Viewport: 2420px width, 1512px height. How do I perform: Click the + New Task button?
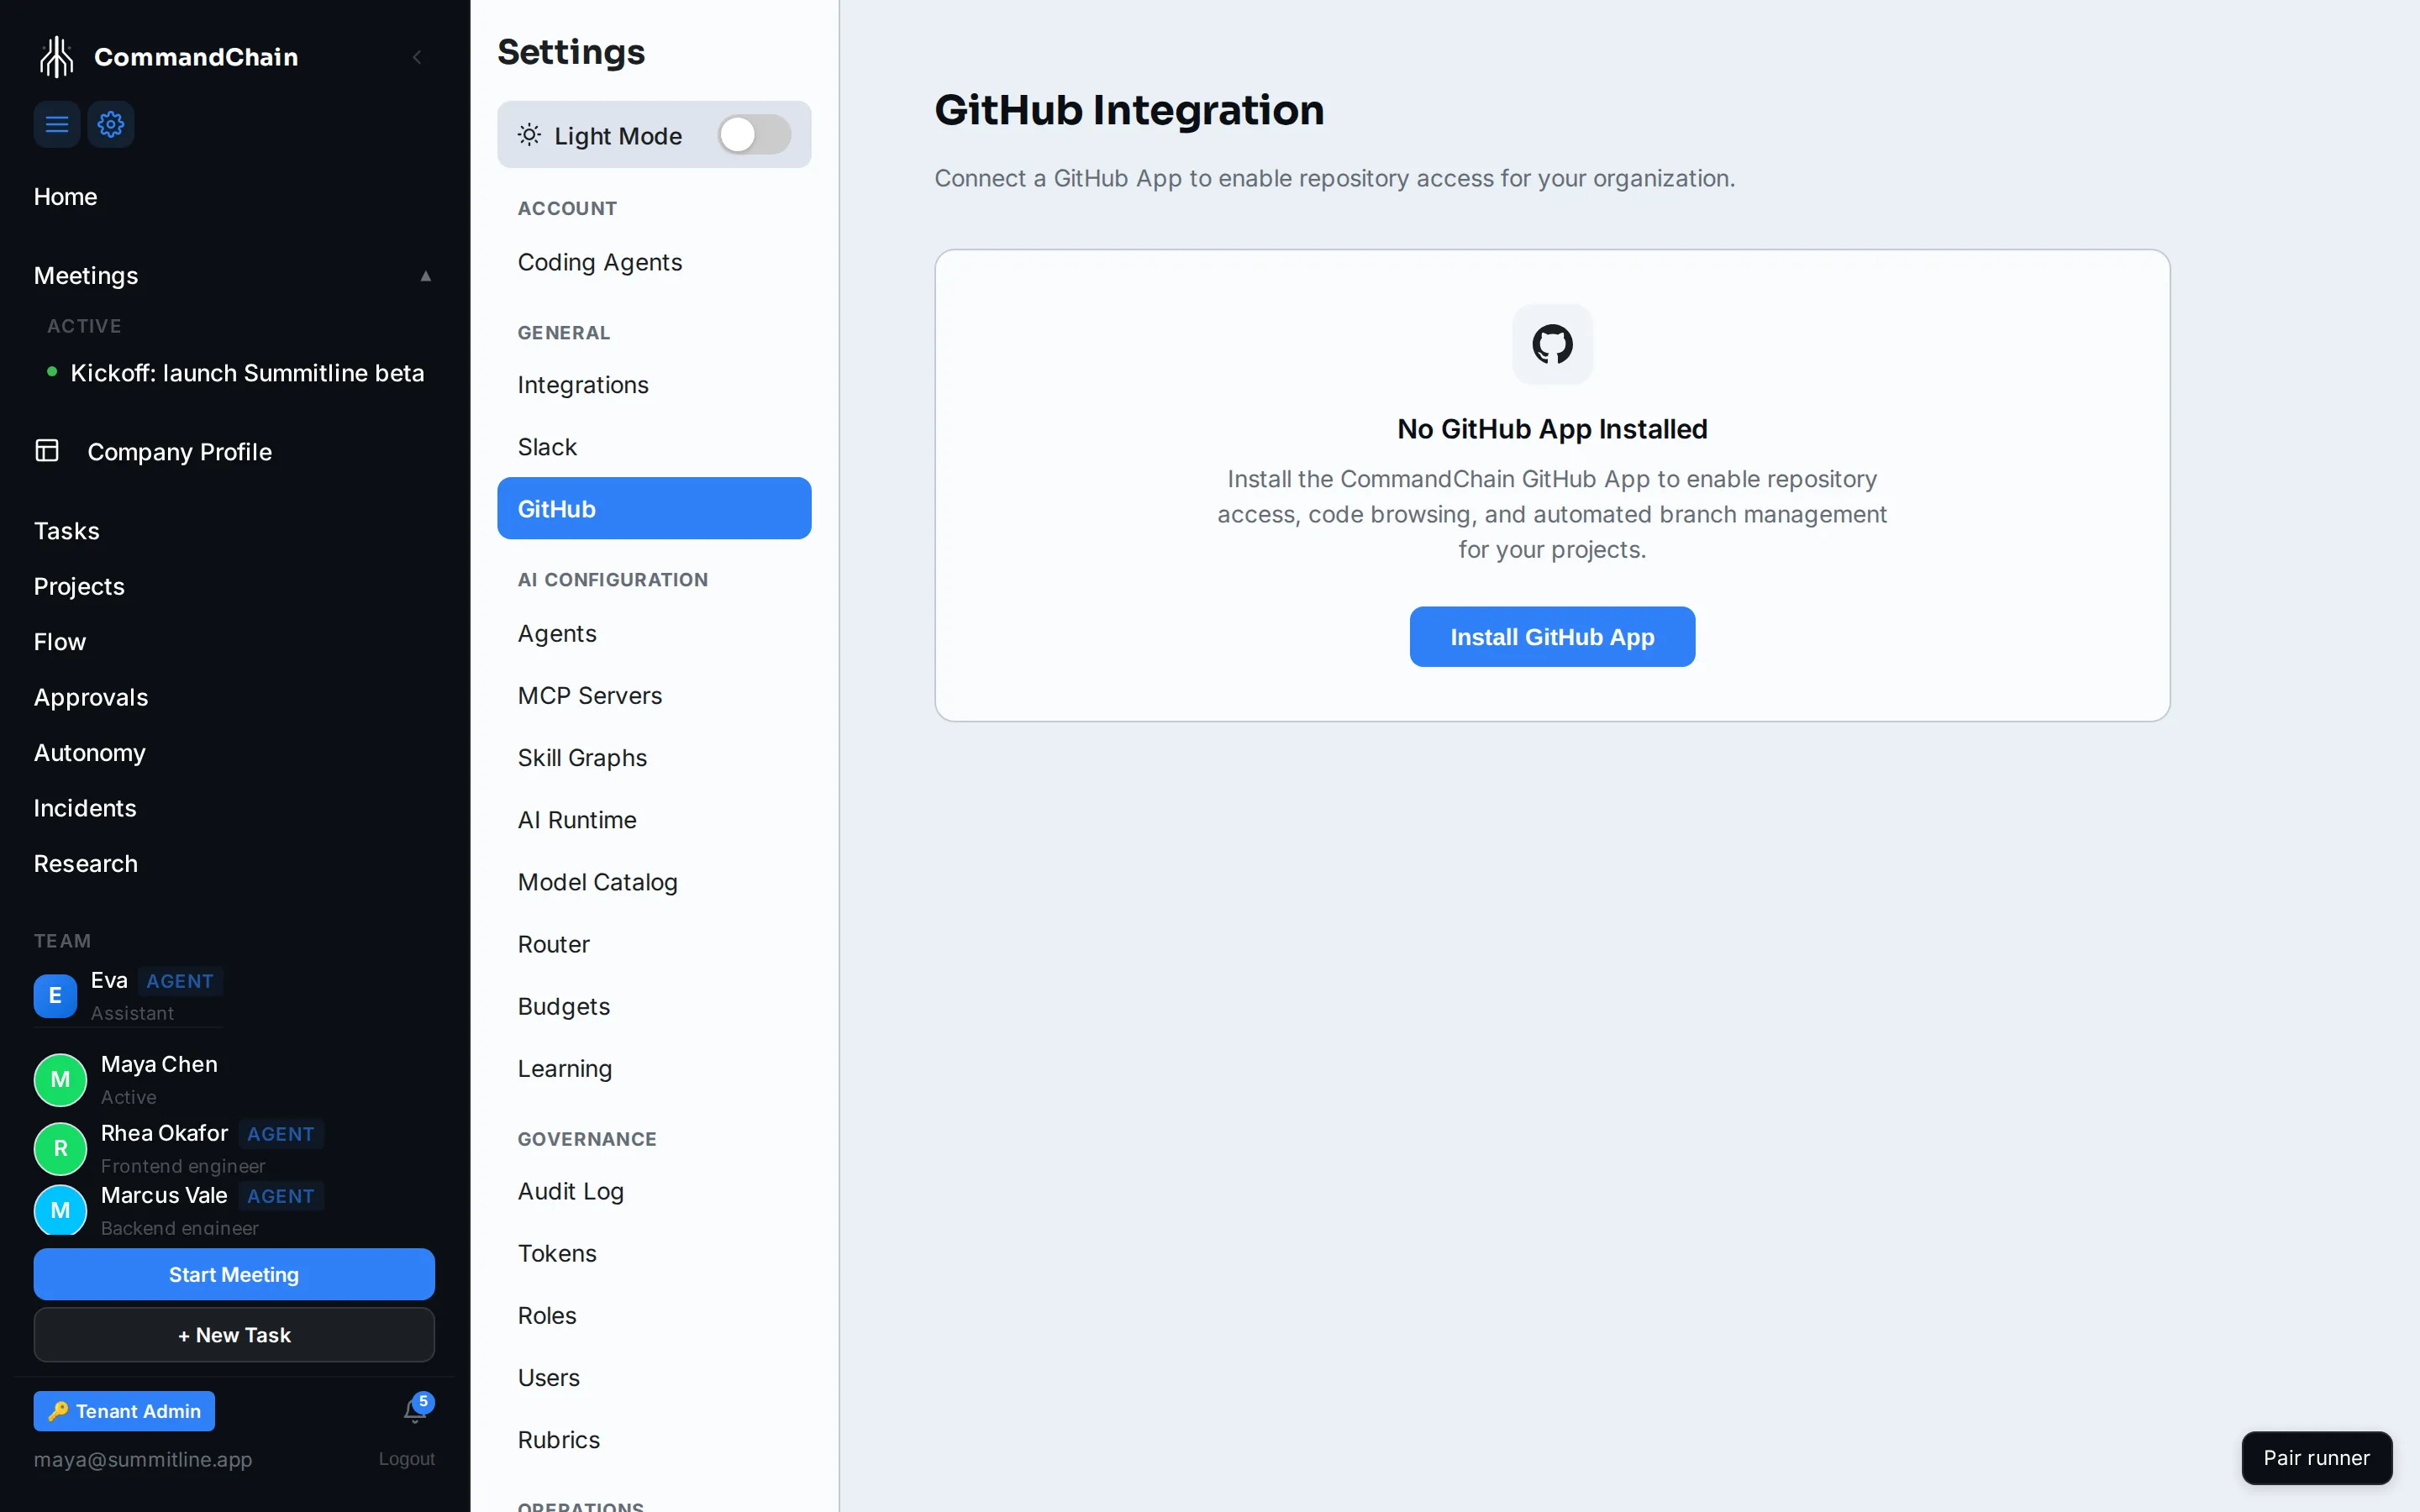click(234, 1335)
